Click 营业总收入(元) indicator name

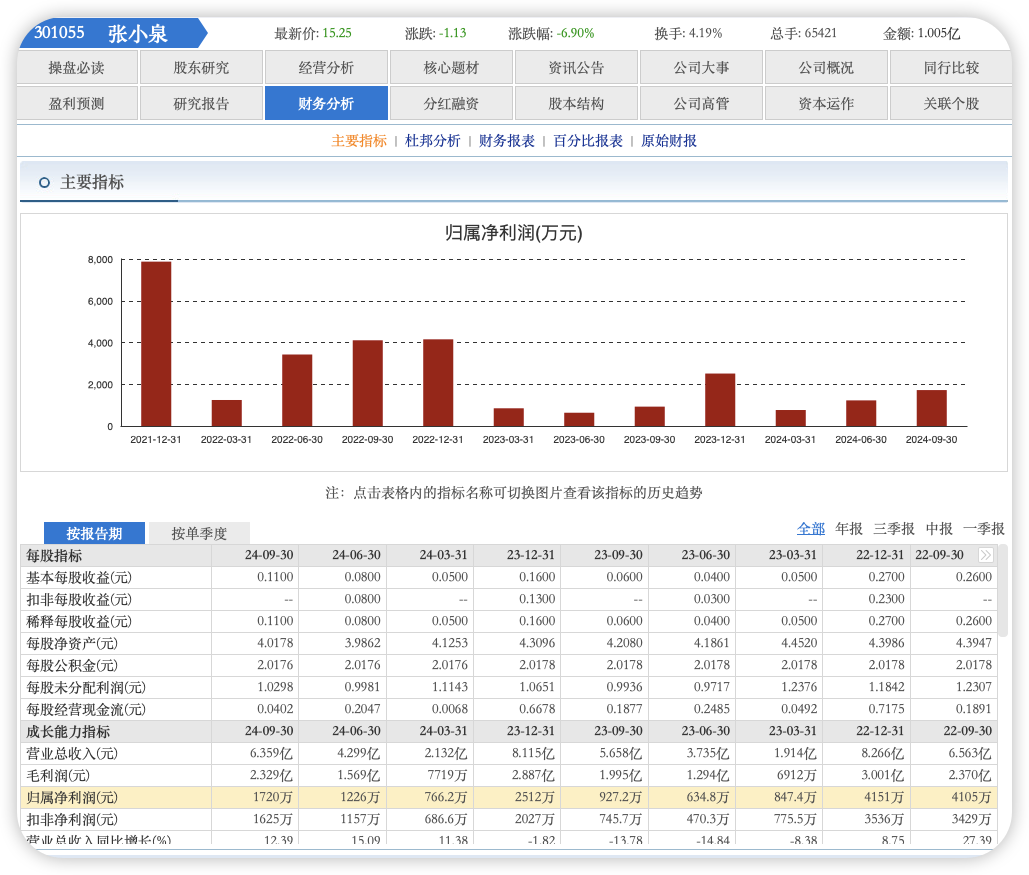pos(72,753)
